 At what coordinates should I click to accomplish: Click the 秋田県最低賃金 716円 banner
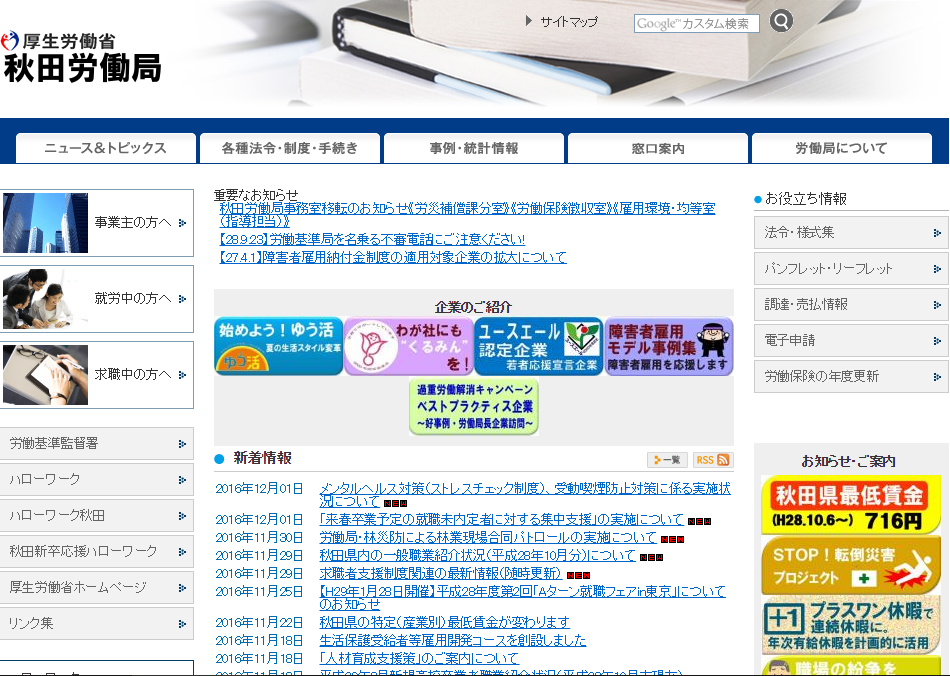click(850, 506)
